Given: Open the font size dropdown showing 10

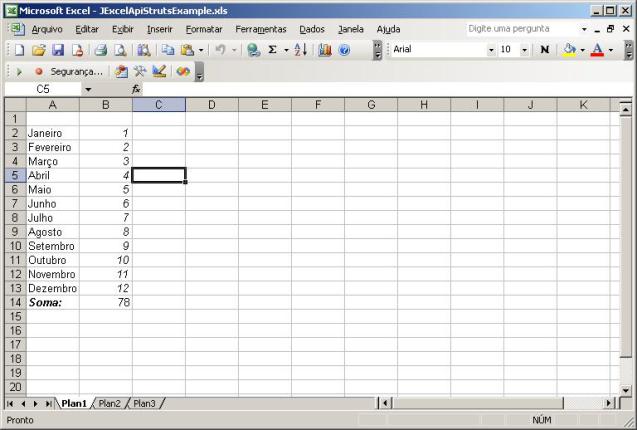Looking at the screenshot, I should pos(525,49).
